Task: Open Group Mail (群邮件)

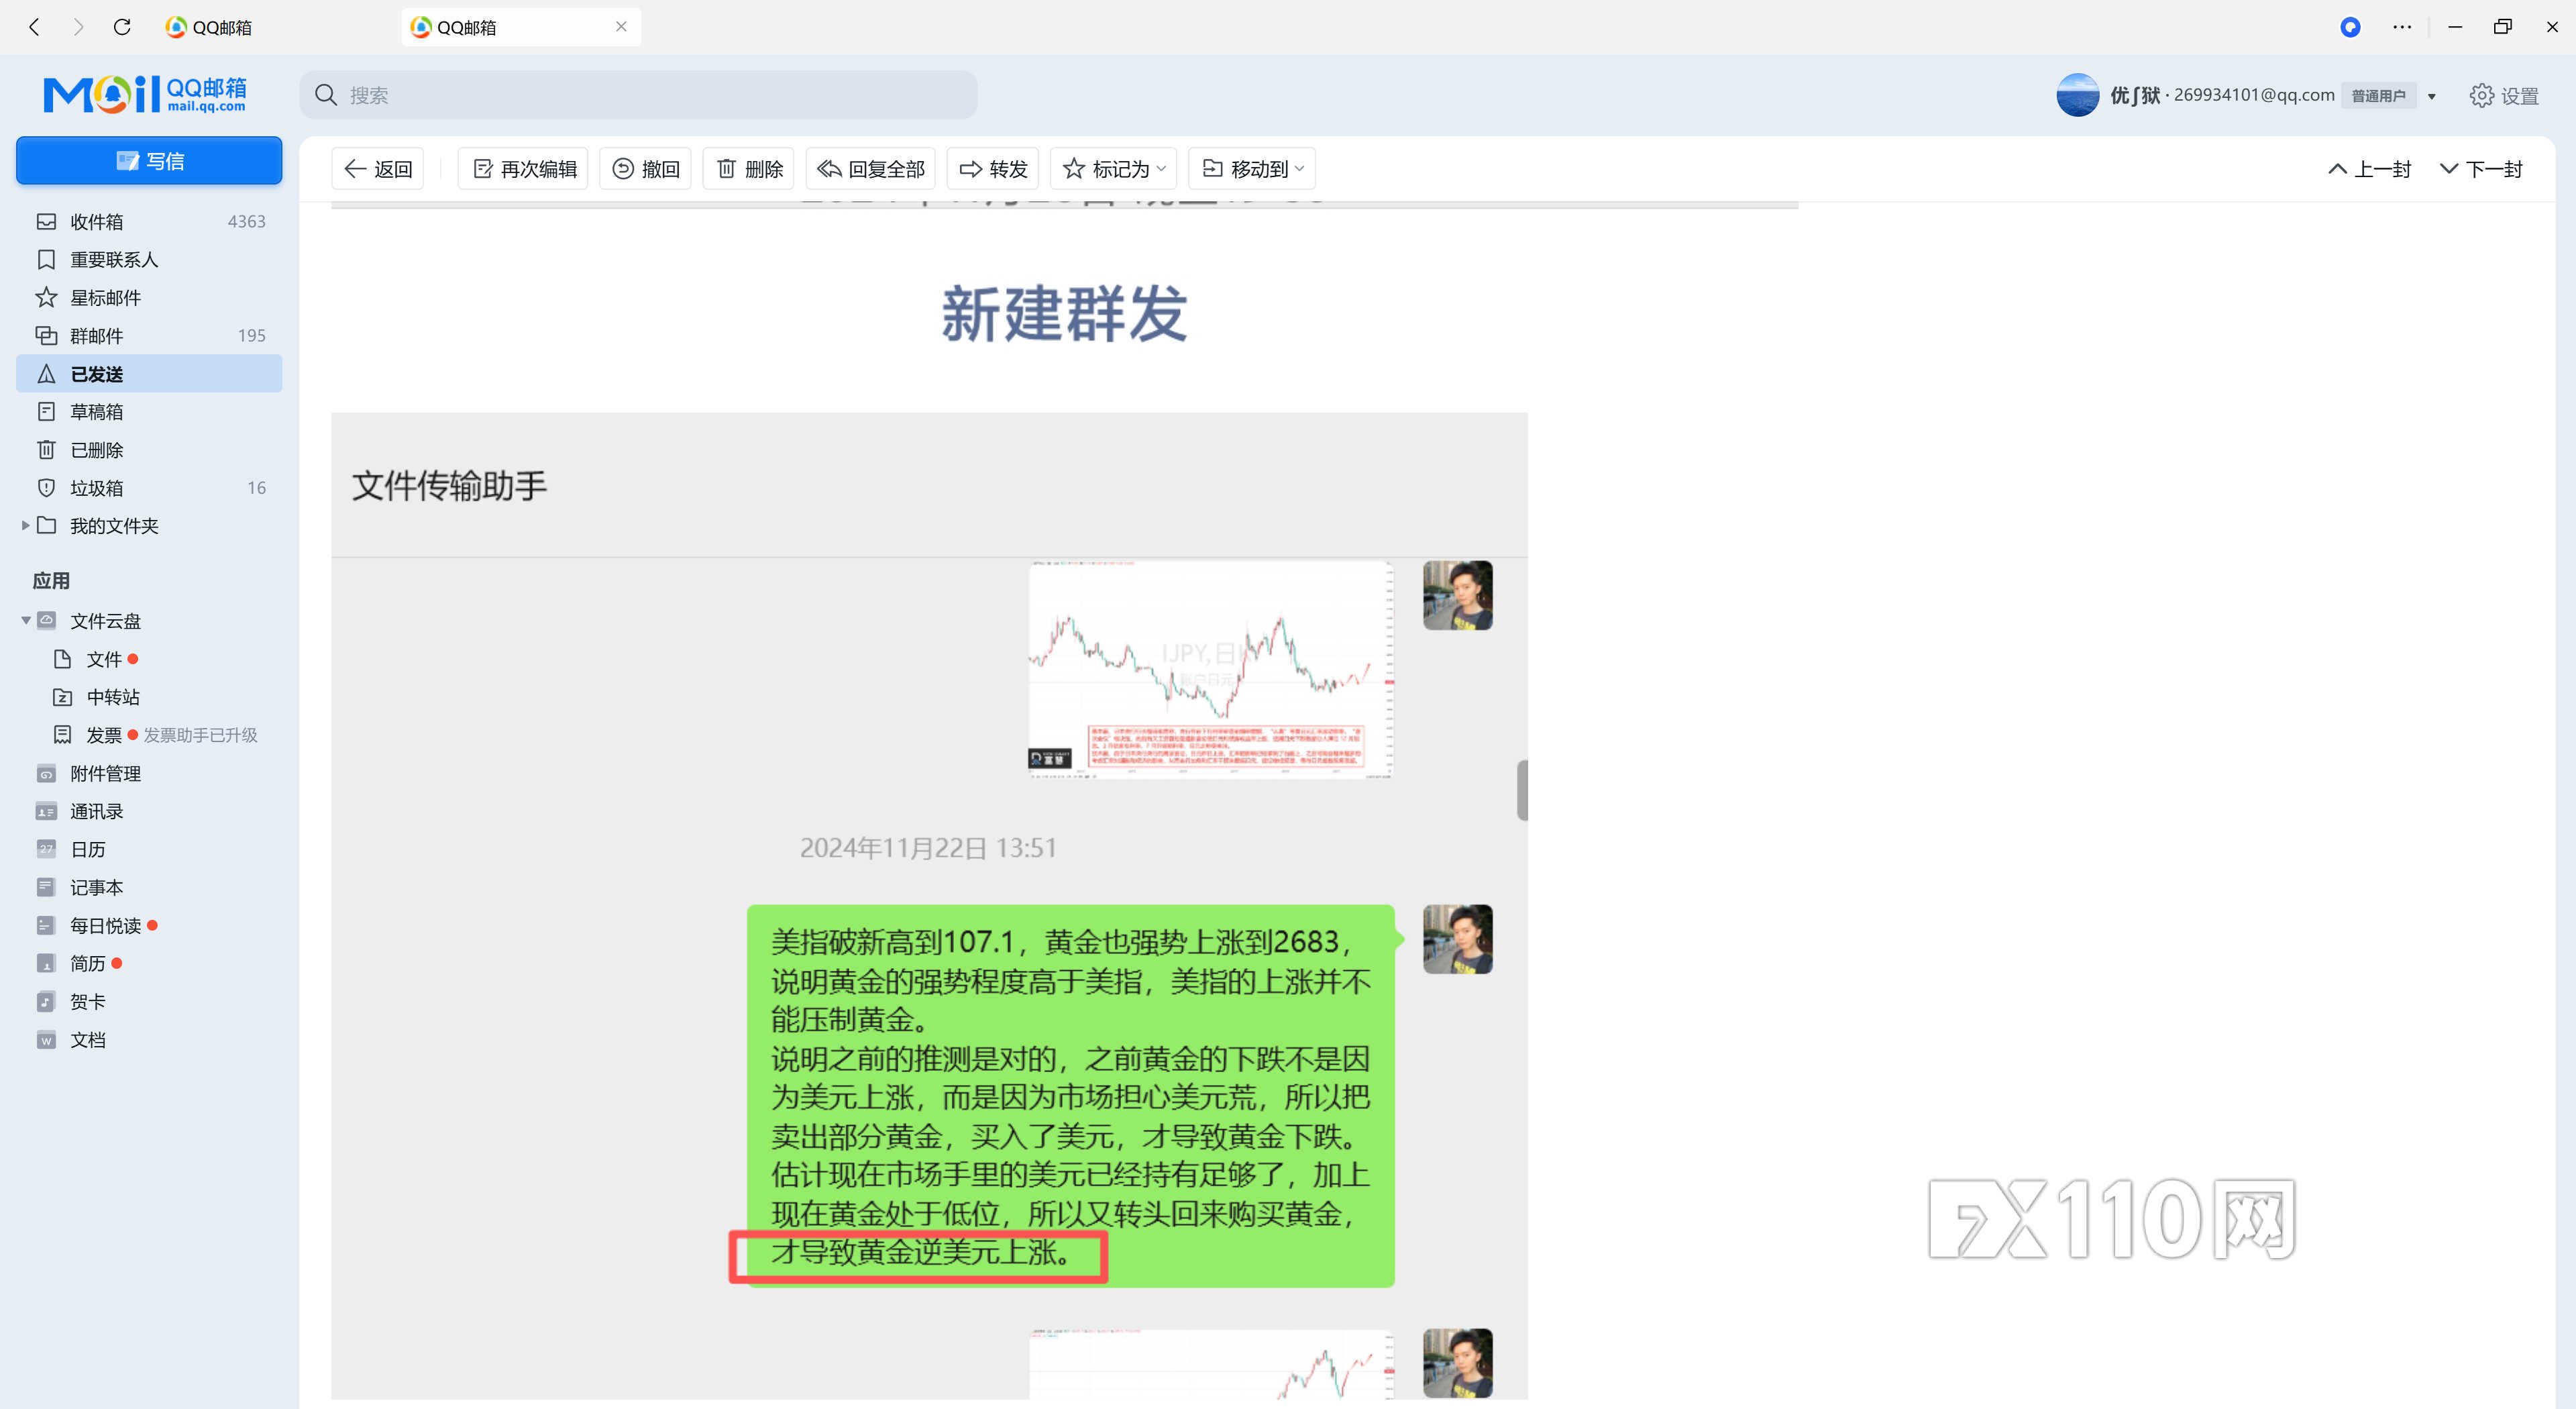Action: click(x=149, y=335)
